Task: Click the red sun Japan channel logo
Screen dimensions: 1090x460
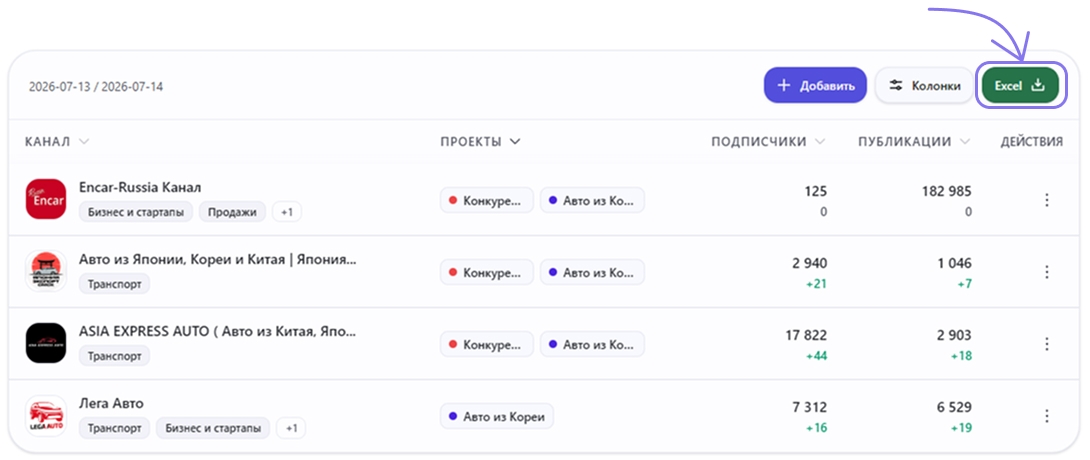Action: (x=46, y=271)
